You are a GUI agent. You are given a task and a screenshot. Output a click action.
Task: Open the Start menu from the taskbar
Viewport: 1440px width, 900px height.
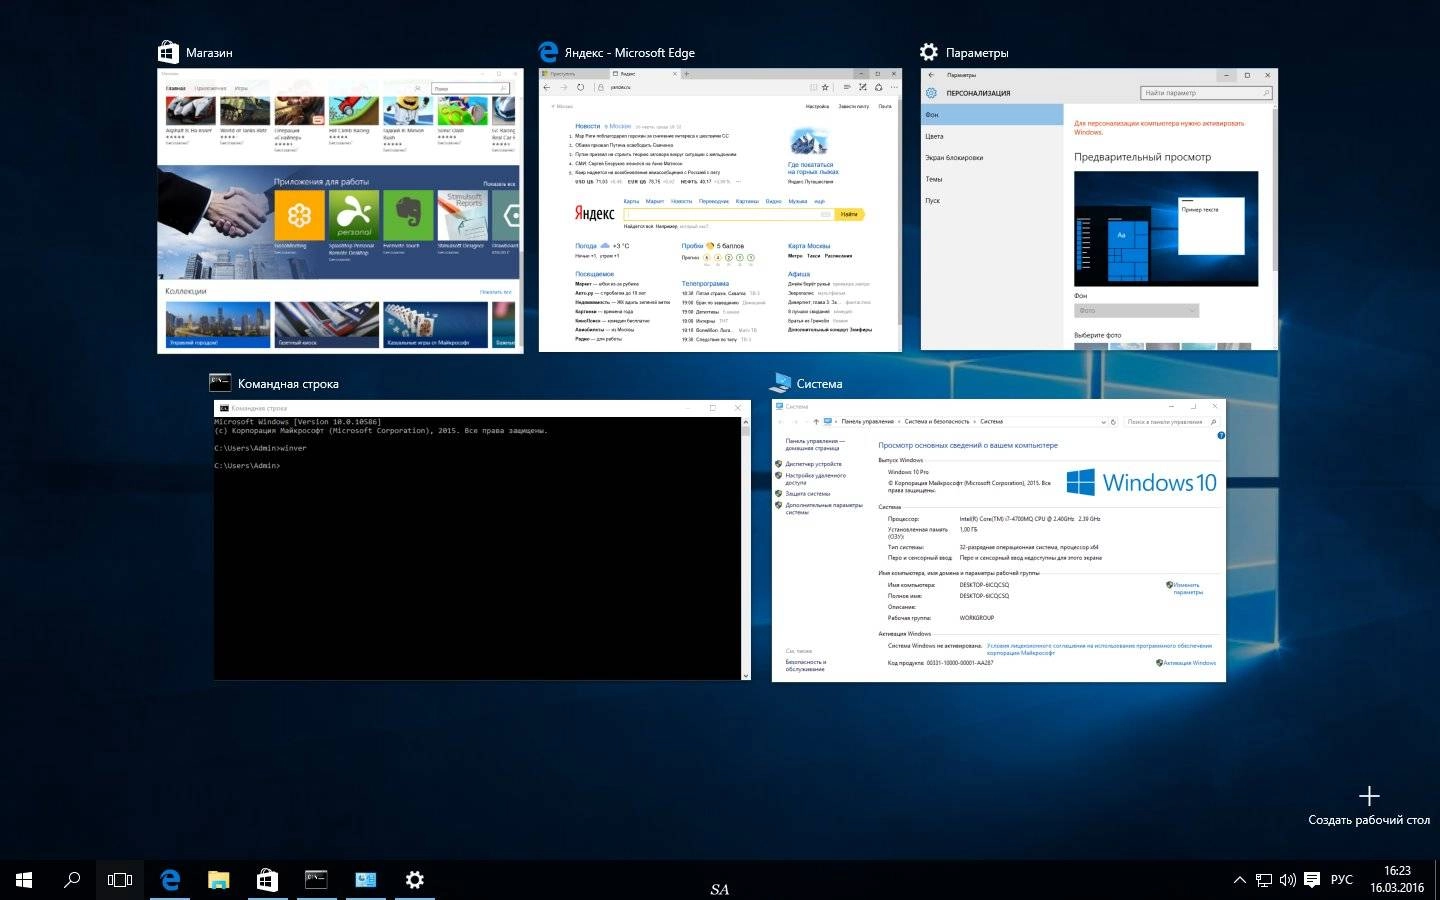coord(24,880)
